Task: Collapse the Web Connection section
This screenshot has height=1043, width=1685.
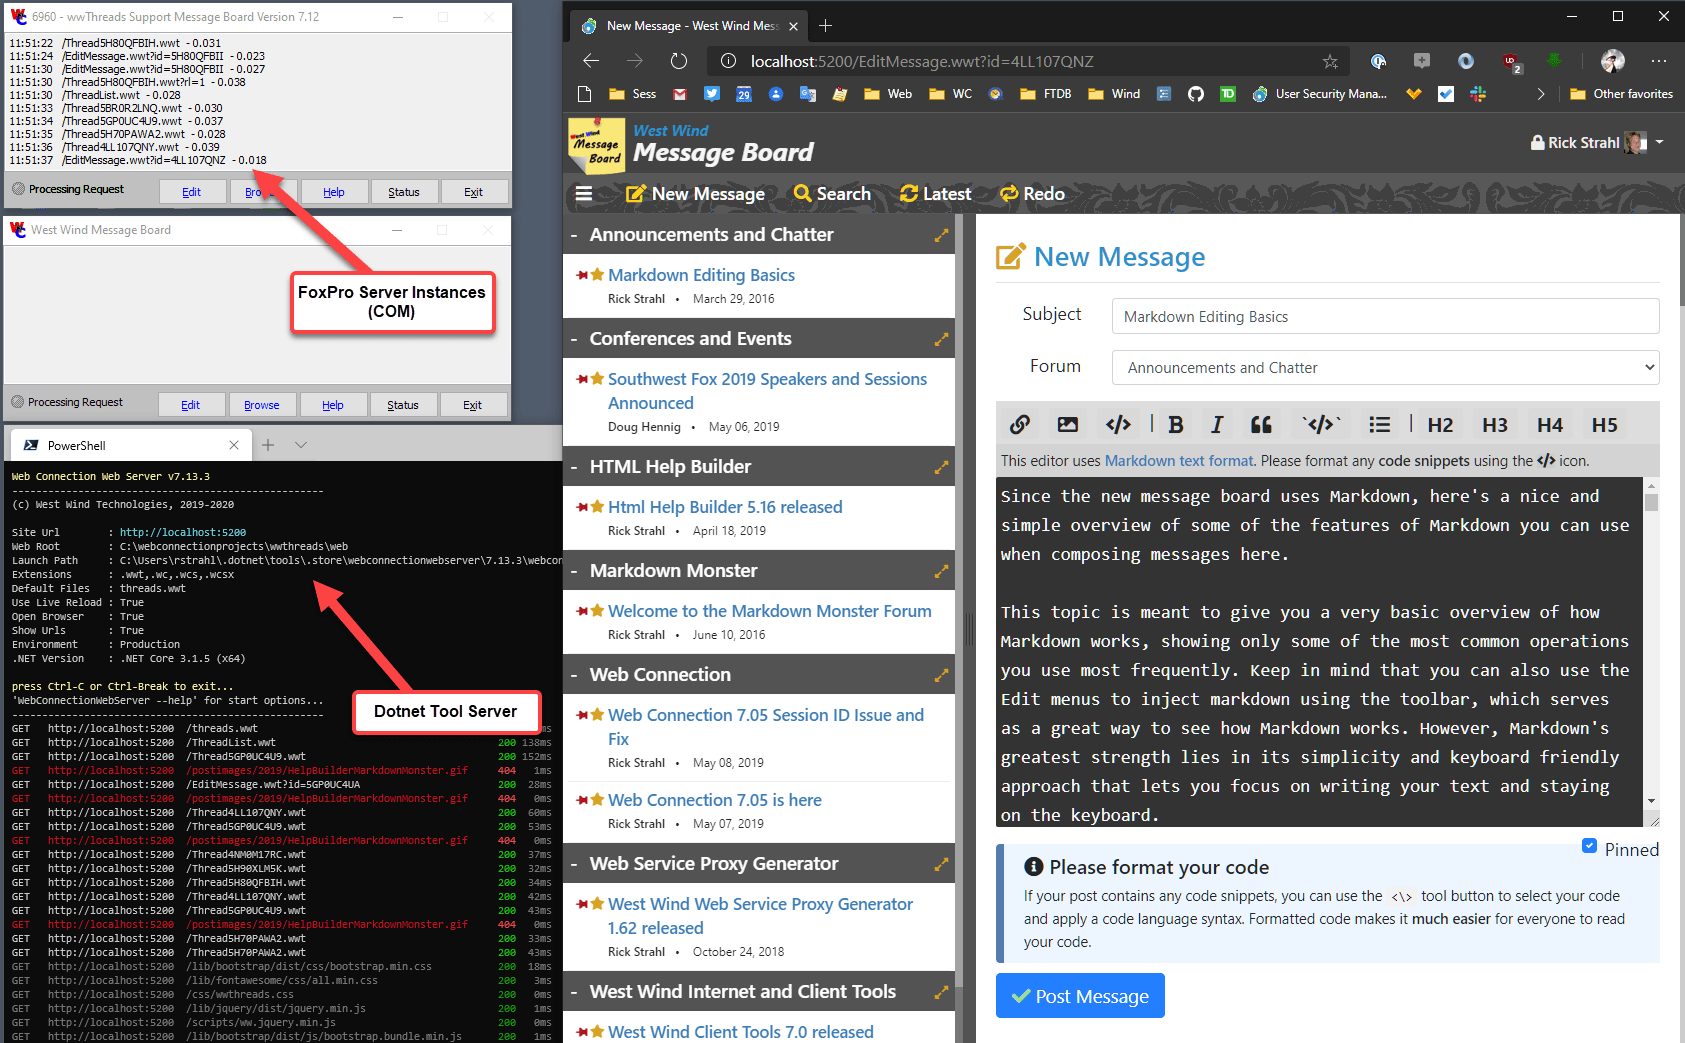Action: coord(574,675)
